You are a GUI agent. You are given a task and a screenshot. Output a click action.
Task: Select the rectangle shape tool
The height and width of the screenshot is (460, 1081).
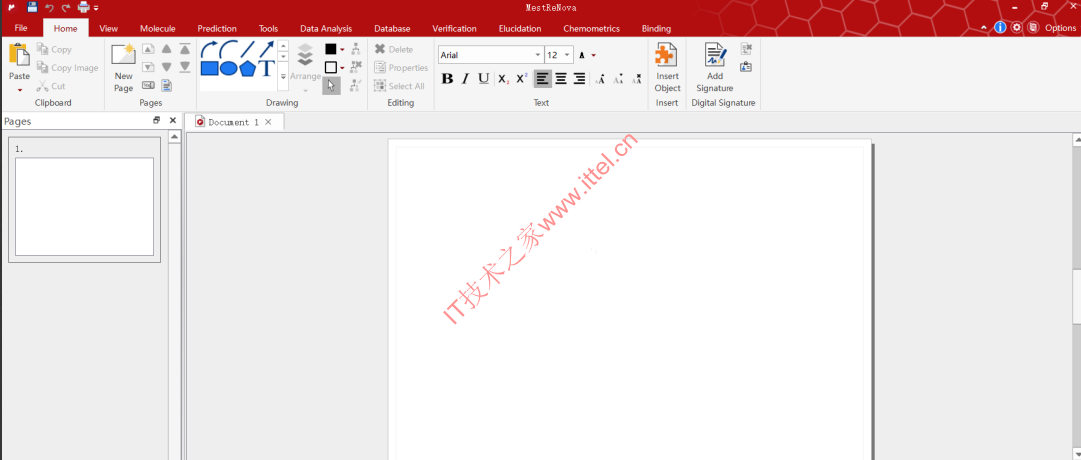tap(210, 68)
